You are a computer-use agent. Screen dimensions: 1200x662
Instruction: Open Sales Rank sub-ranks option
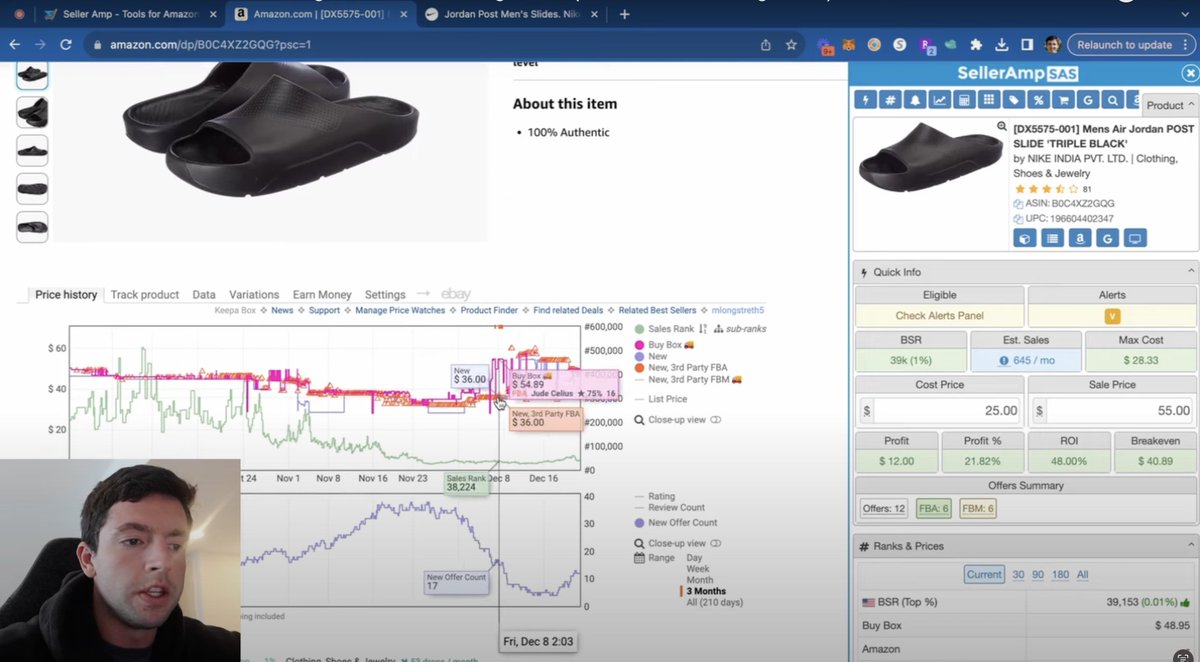pyautogui.click(x=738, y=329)
